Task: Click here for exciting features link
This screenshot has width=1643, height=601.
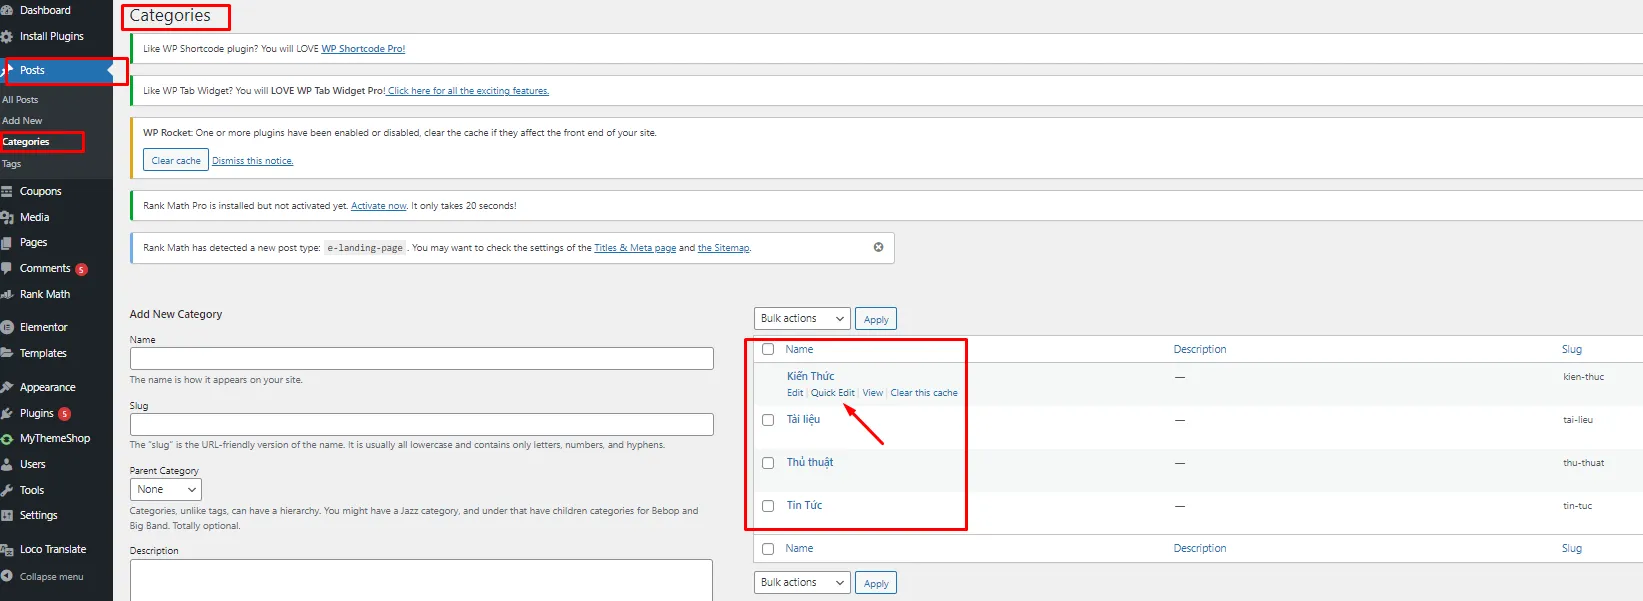Action: click(468, 90)
